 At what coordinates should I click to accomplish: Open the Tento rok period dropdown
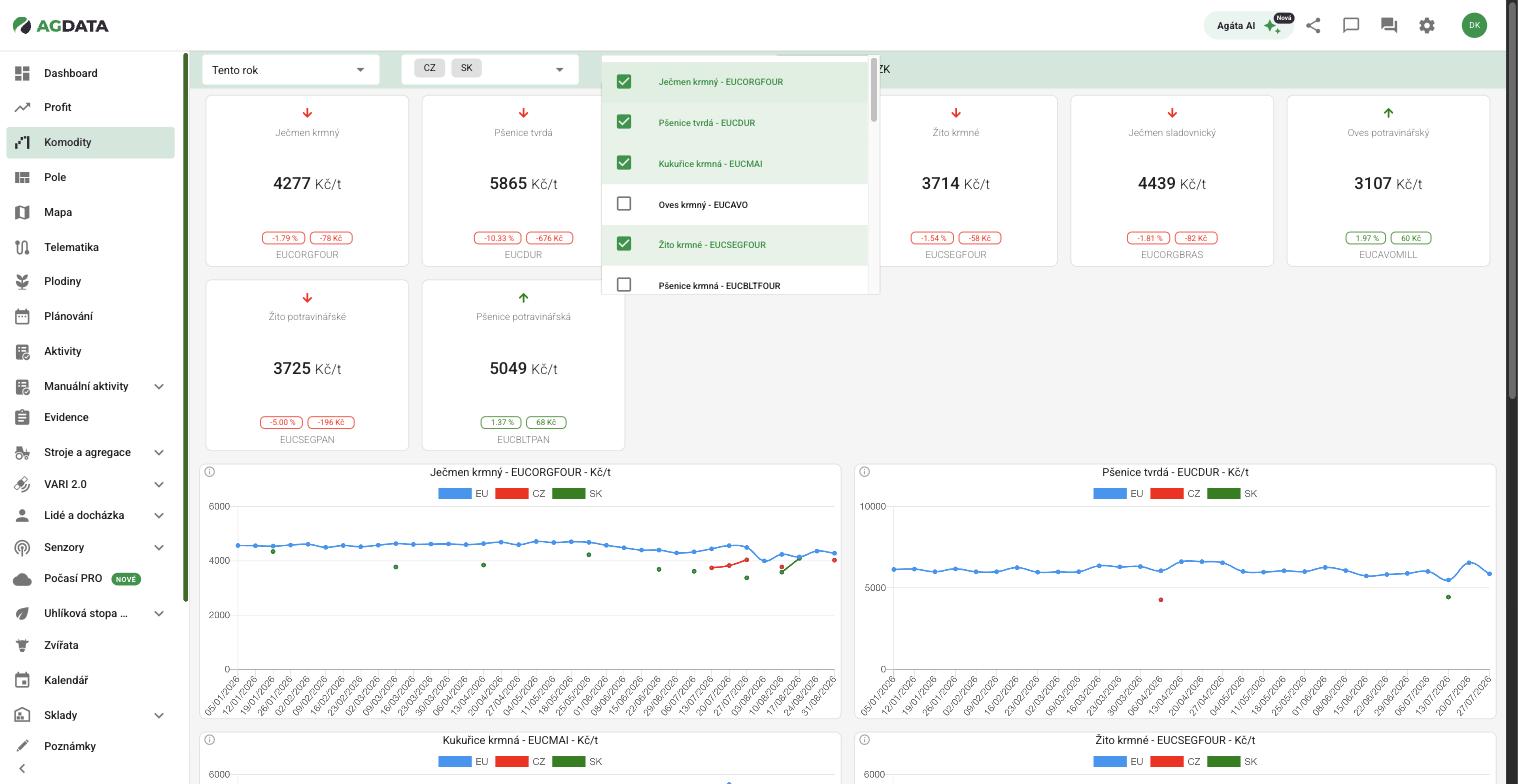290,70
